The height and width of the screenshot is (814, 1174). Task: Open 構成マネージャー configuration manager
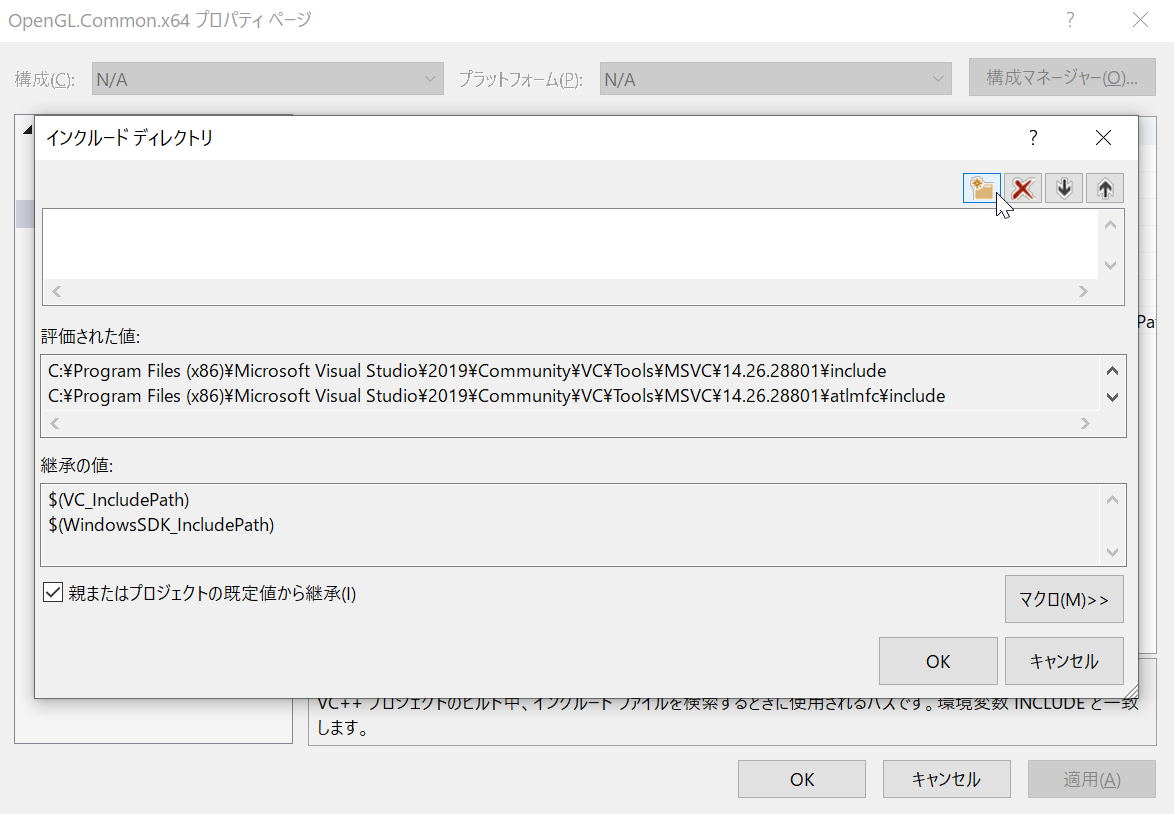pyautogui.click(x=1062, y=78)
